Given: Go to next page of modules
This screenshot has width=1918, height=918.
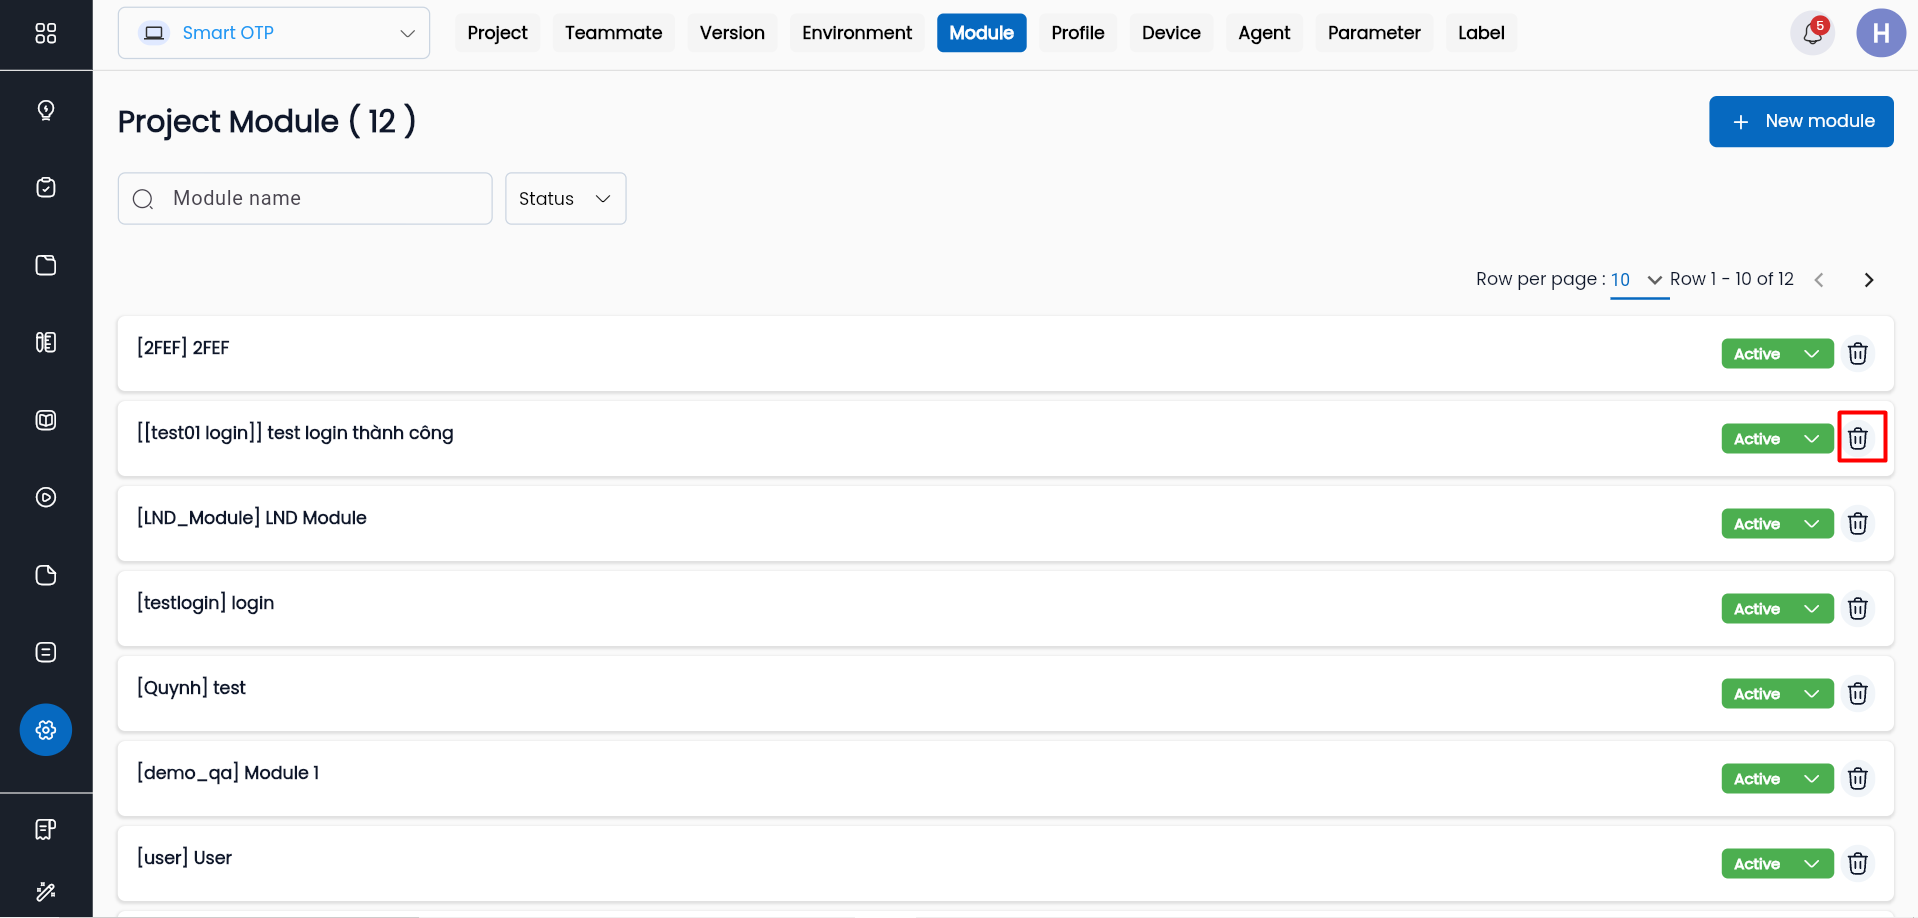Looking at the screenshot, I should [1868, 280].
